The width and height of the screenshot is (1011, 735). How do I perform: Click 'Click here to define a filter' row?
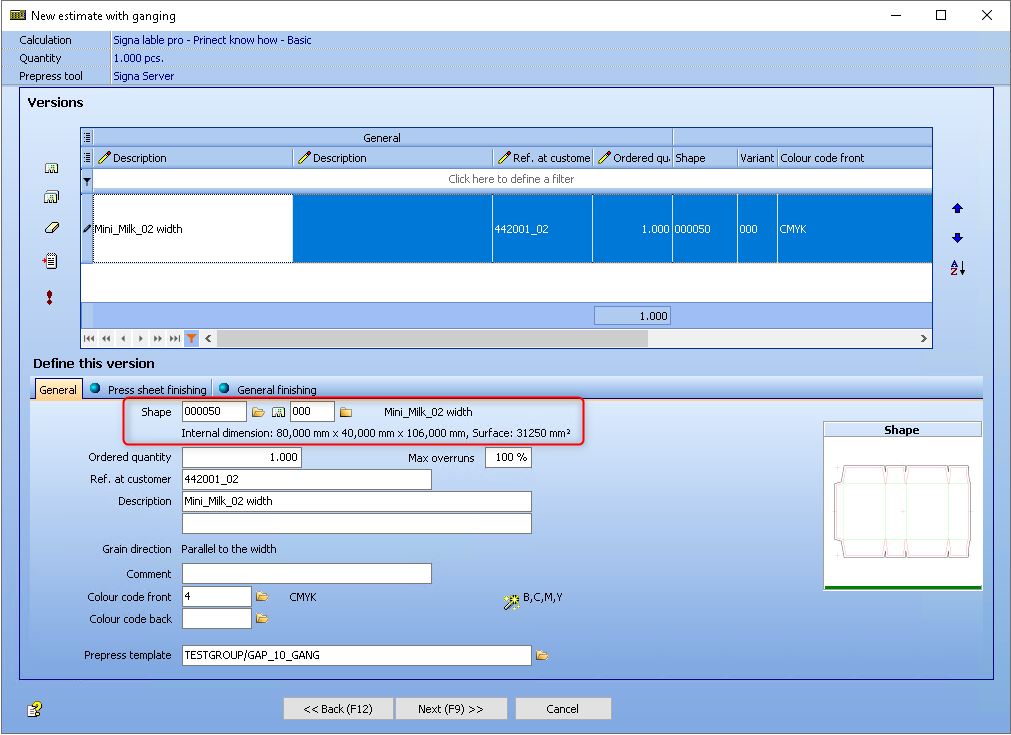pos(511,179)
